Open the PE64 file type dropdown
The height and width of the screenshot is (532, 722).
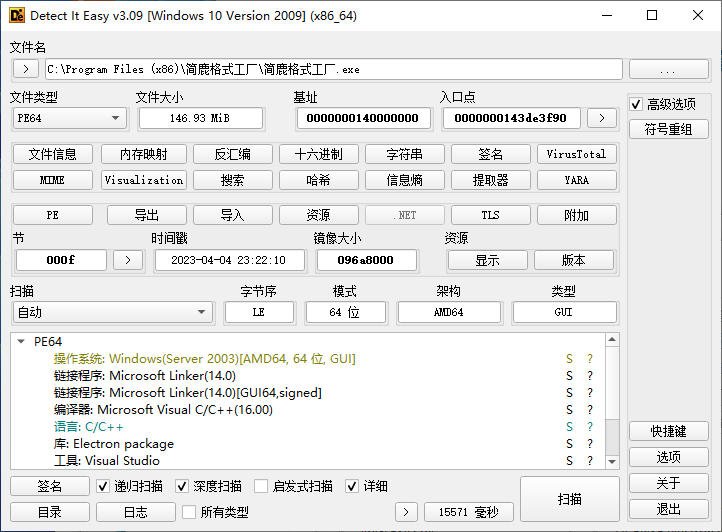pos(69,118)
